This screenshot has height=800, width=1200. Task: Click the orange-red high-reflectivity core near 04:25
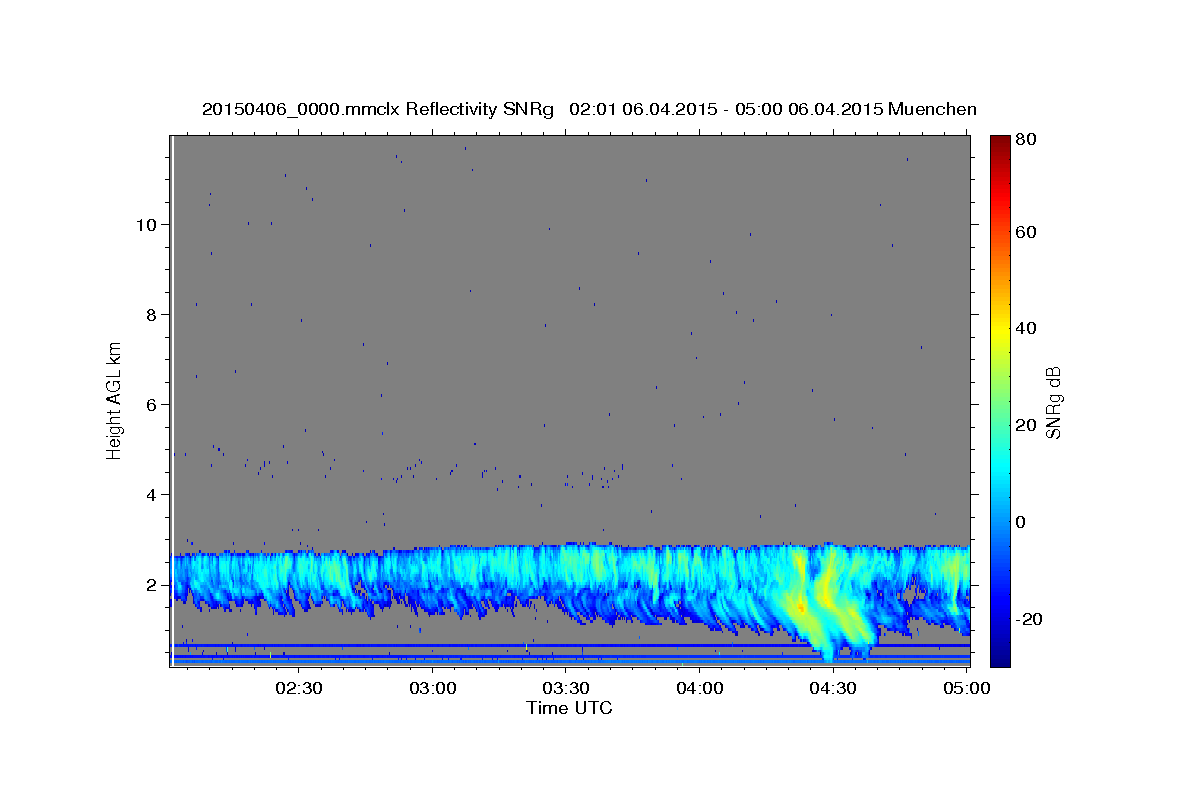pyautogui.click(x=800, y=606)
